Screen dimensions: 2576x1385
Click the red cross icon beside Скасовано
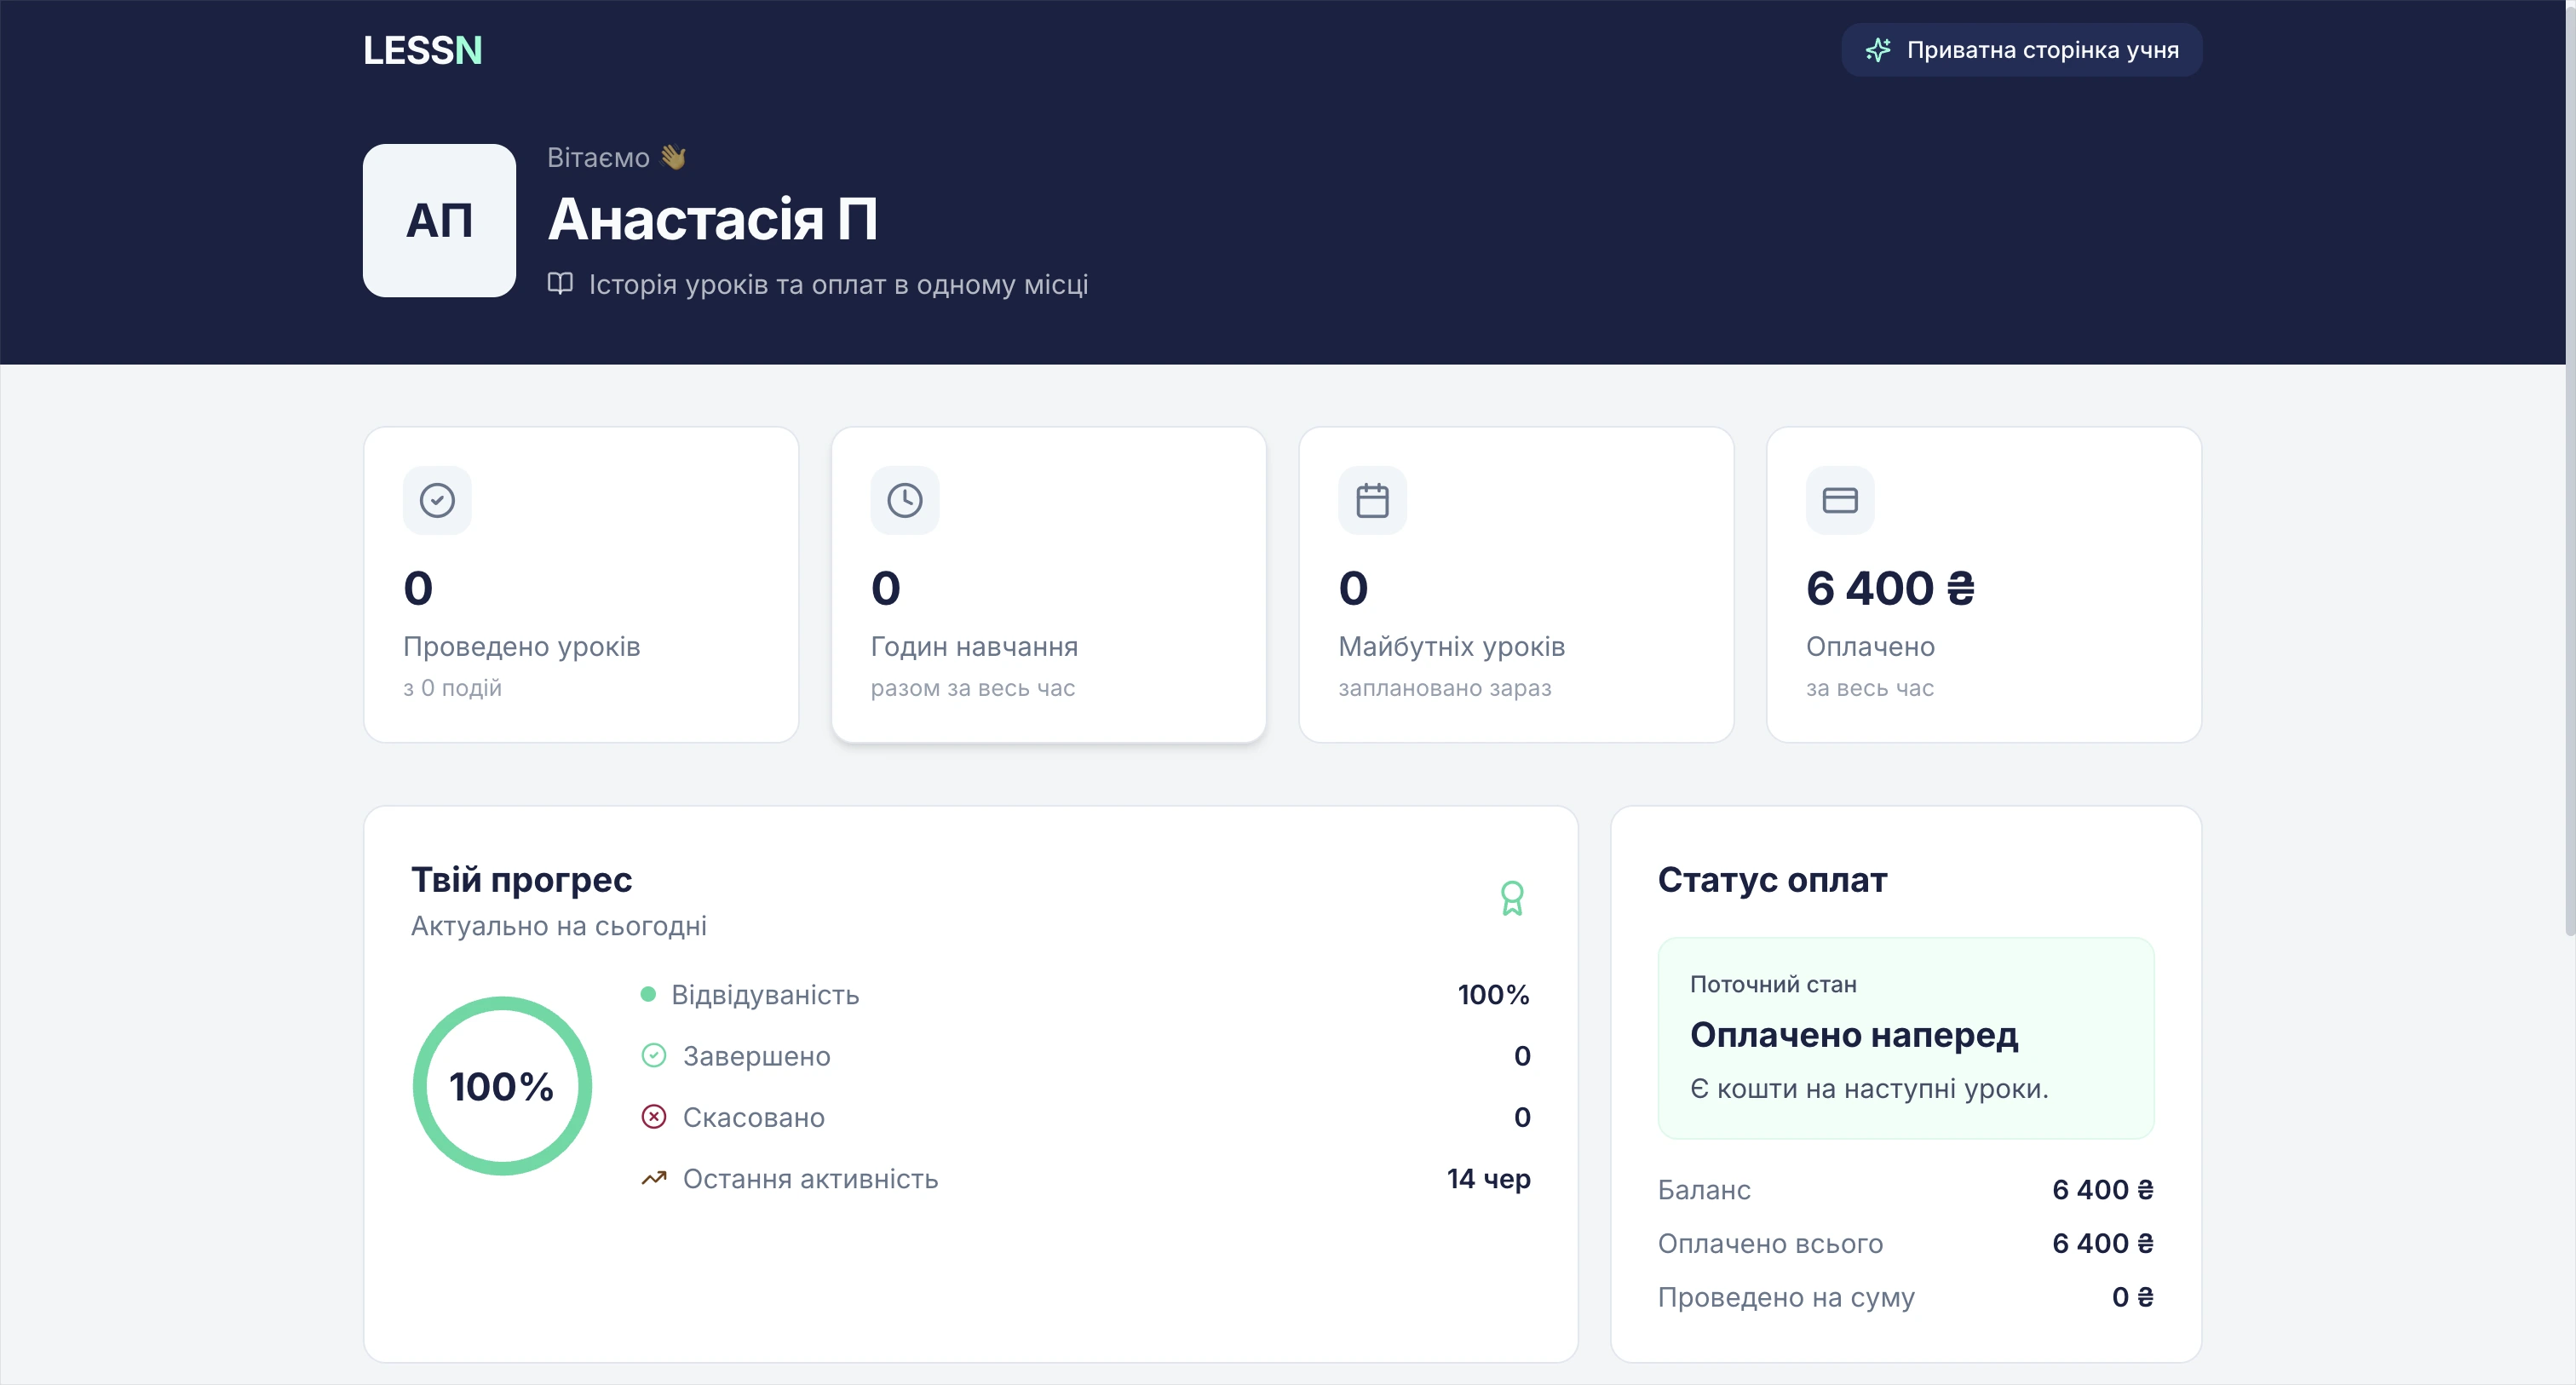coord(654,1116)
